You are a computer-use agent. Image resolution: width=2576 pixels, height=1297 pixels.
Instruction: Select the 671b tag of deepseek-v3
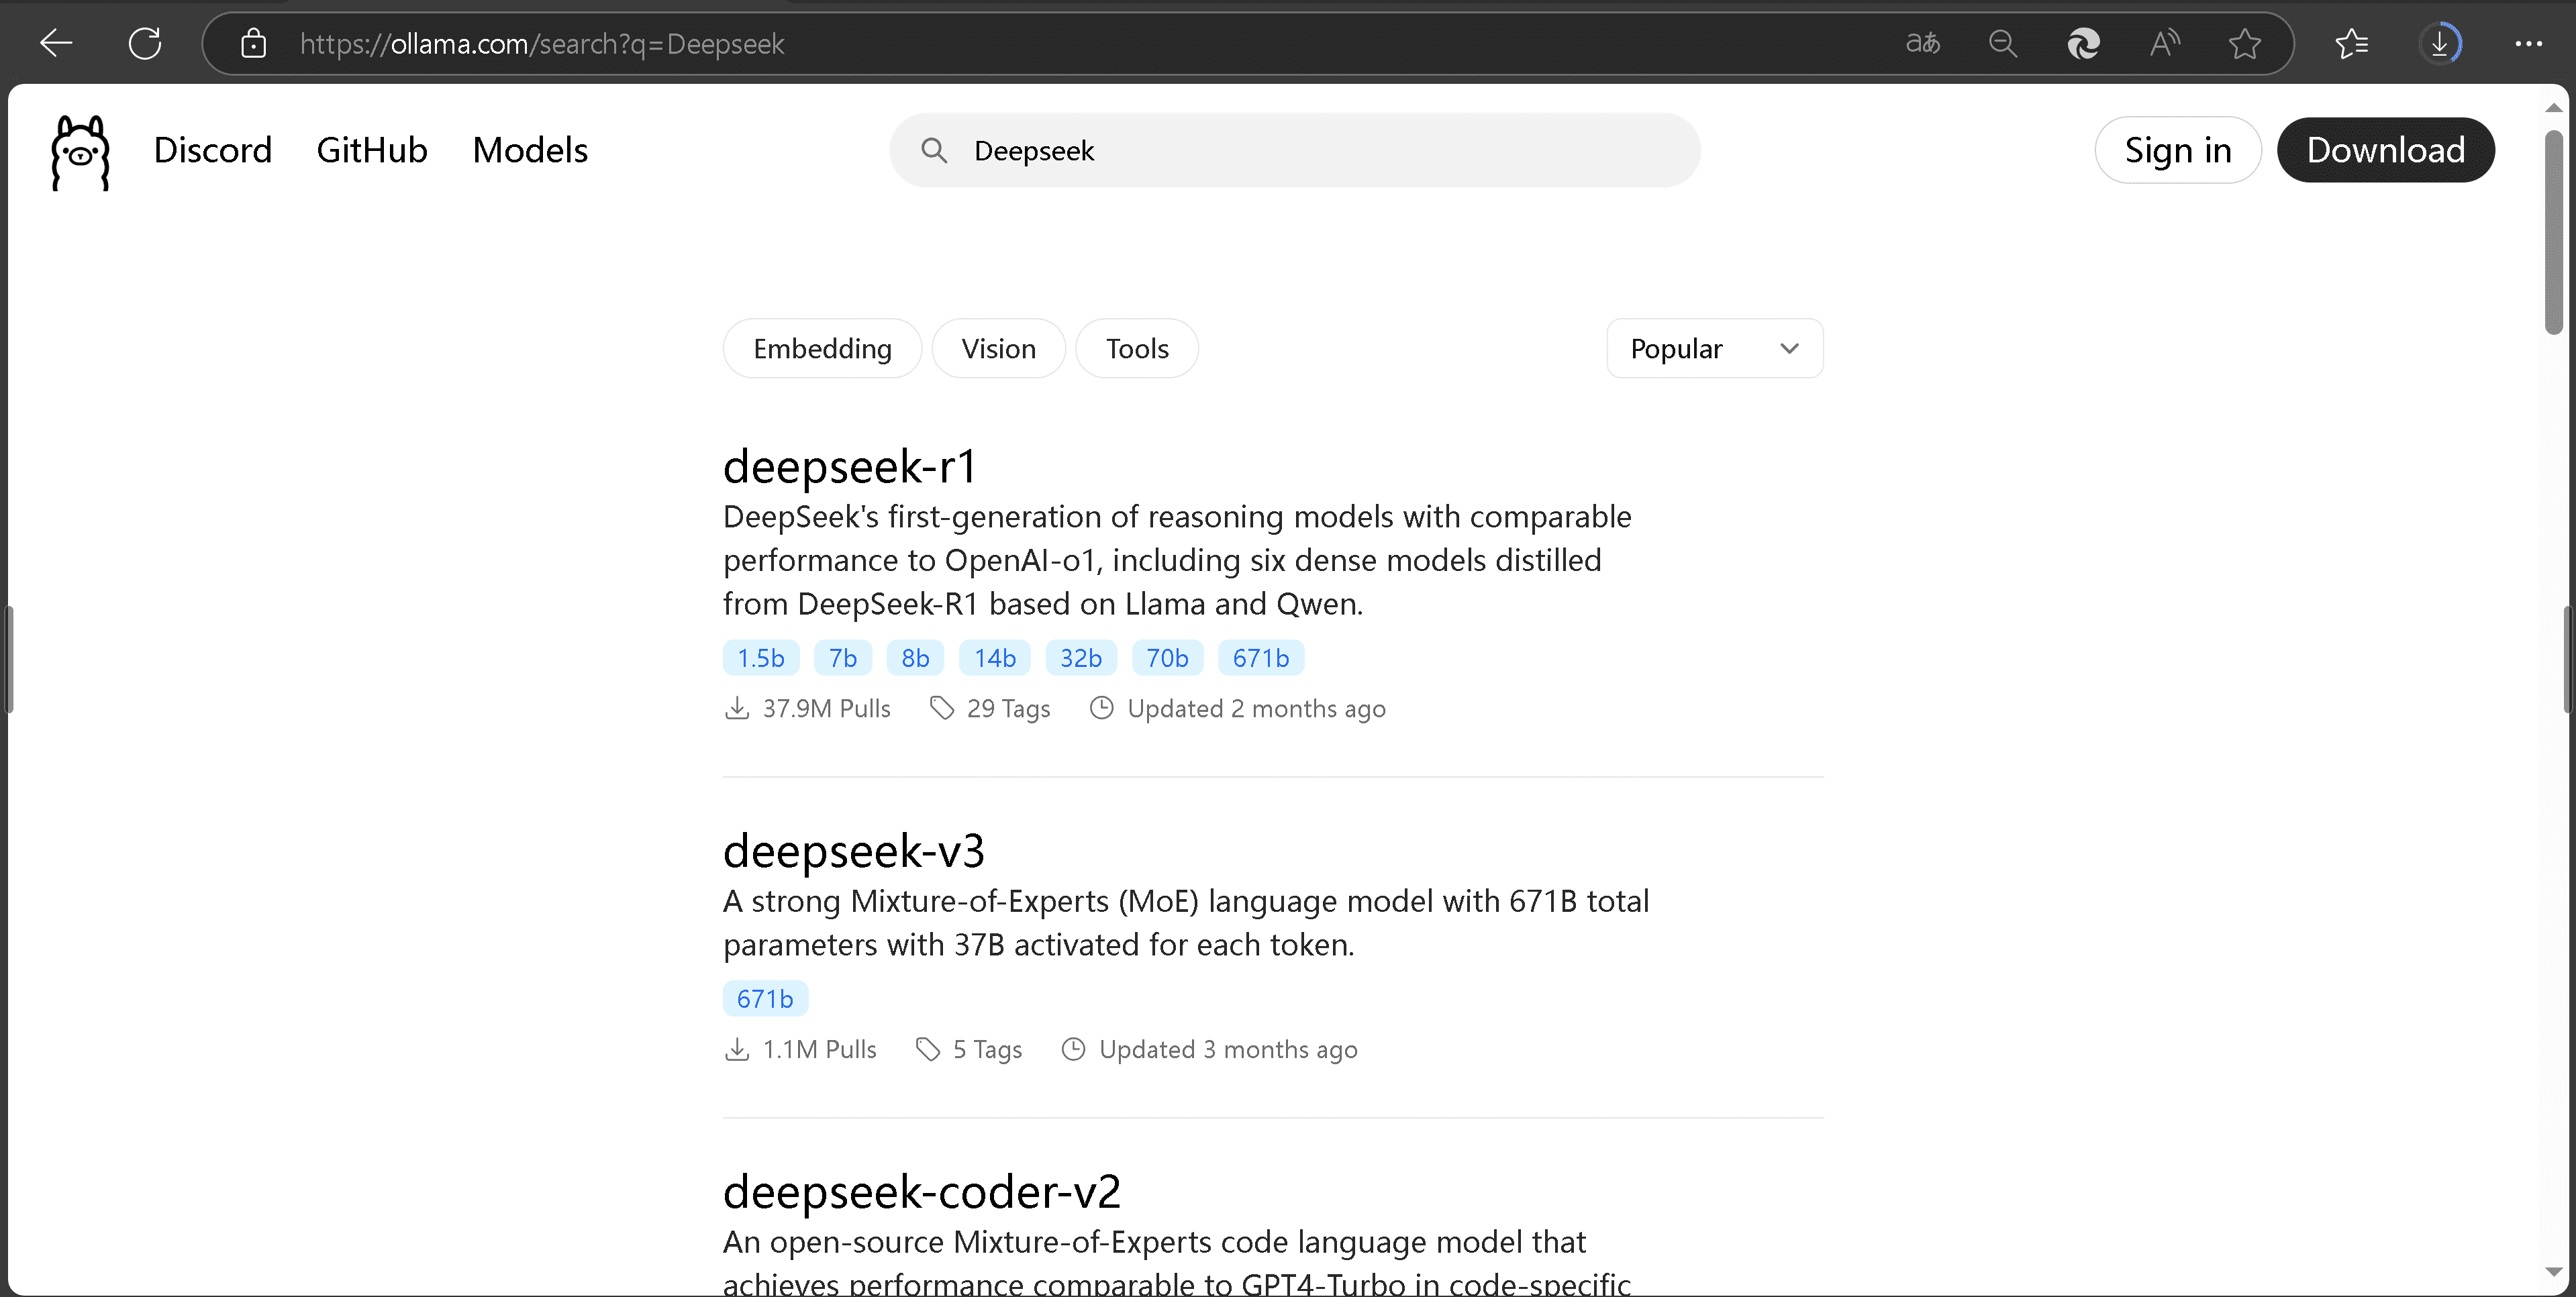[x=765, y=999]
